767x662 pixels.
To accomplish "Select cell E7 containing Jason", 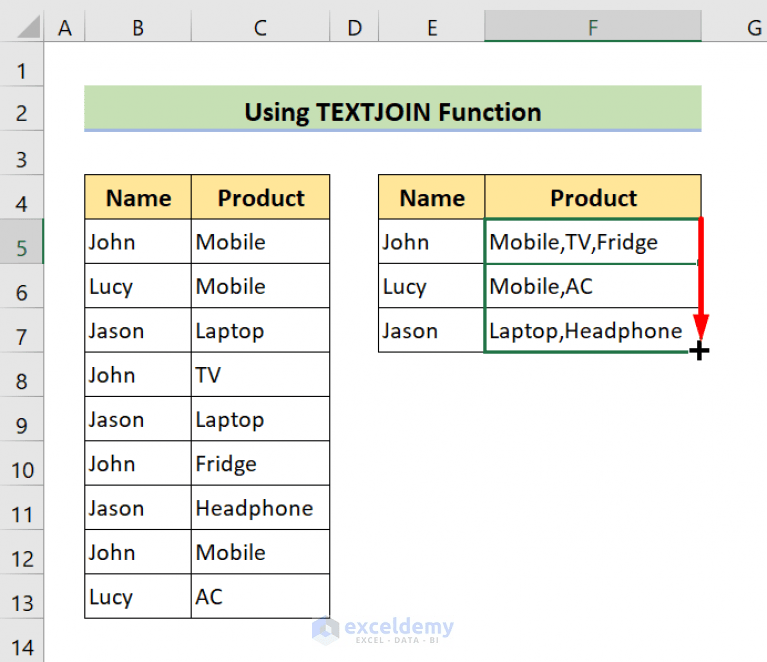I will (x=431, y=330).
